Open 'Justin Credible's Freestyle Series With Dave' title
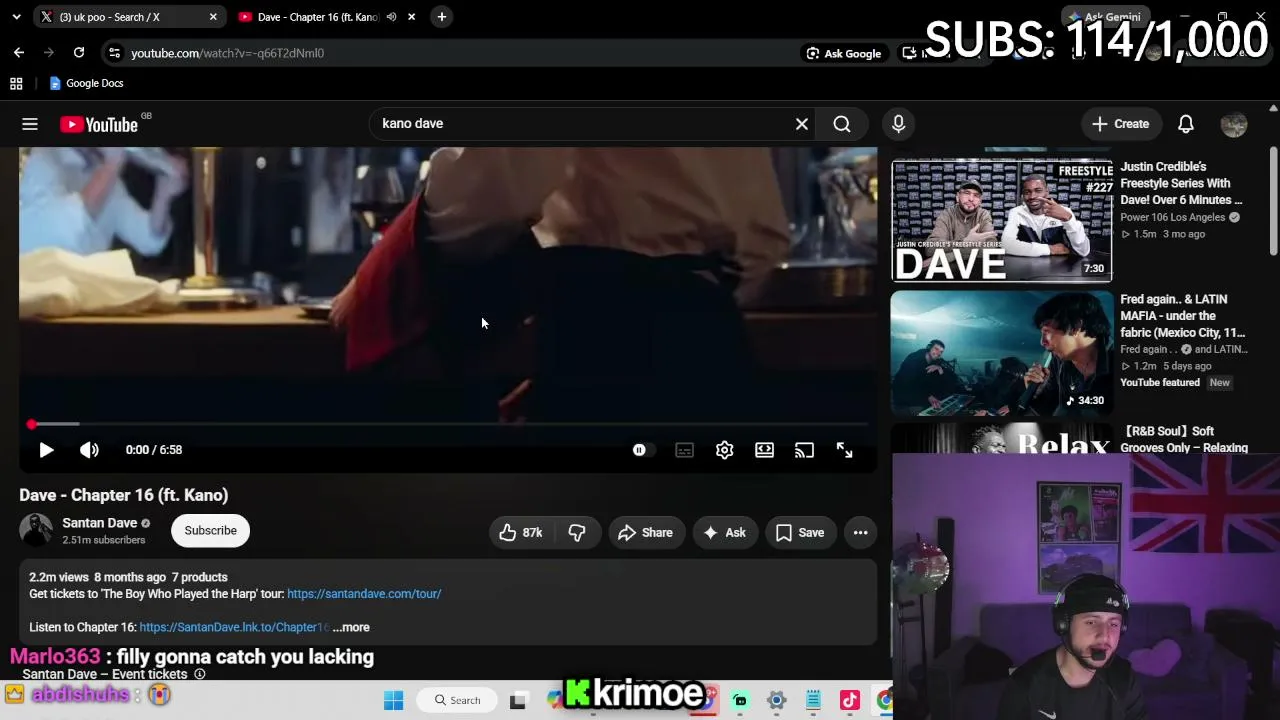Image resolution: width=1280 pixels, height=720 pixels. tap(1181, 184)
